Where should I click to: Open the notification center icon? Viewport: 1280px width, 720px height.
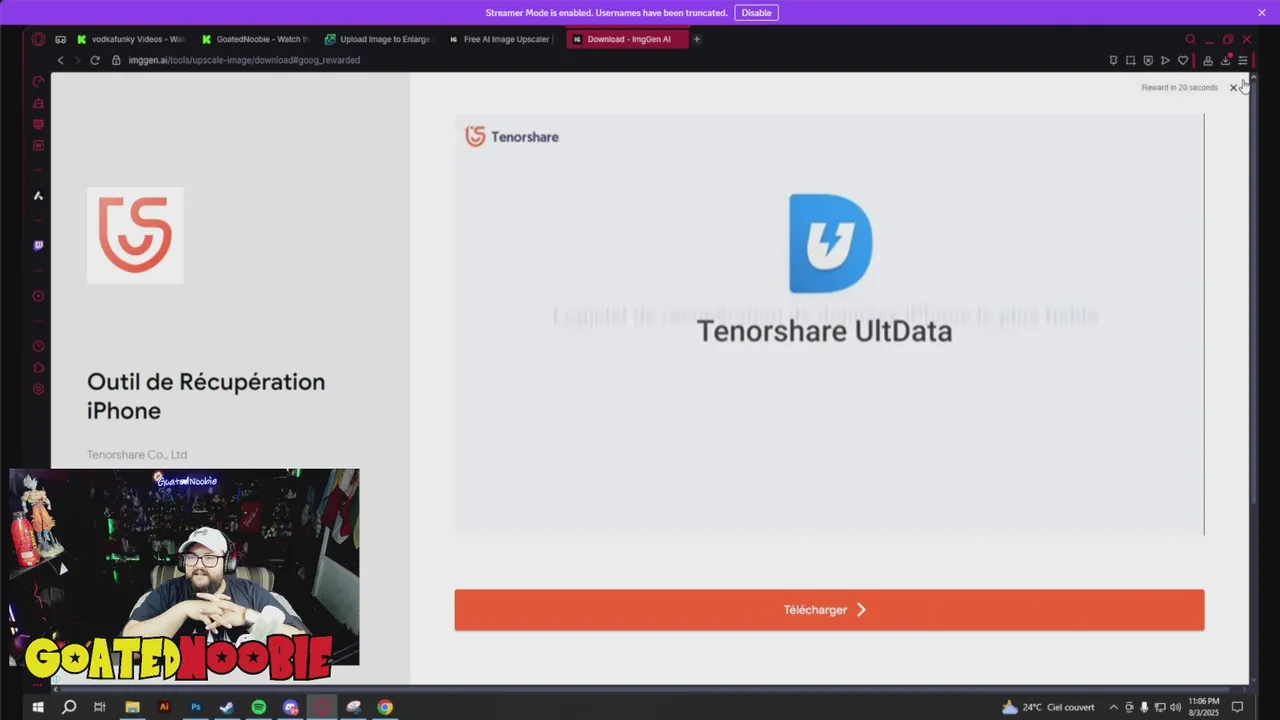click(x=1237, y=707)
